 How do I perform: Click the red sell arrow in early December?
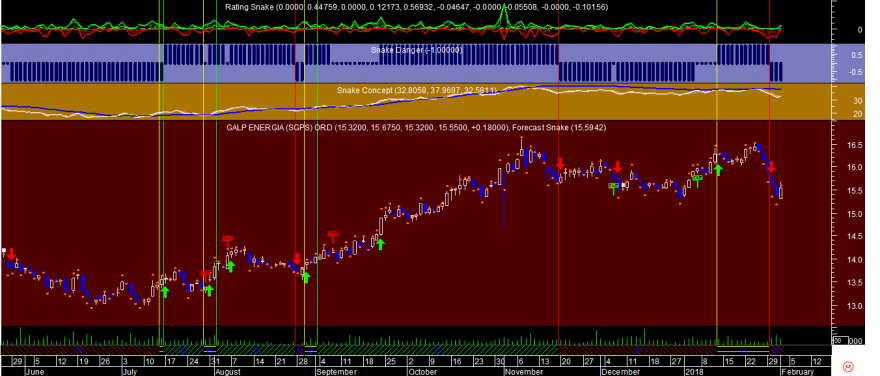(618, 166)
